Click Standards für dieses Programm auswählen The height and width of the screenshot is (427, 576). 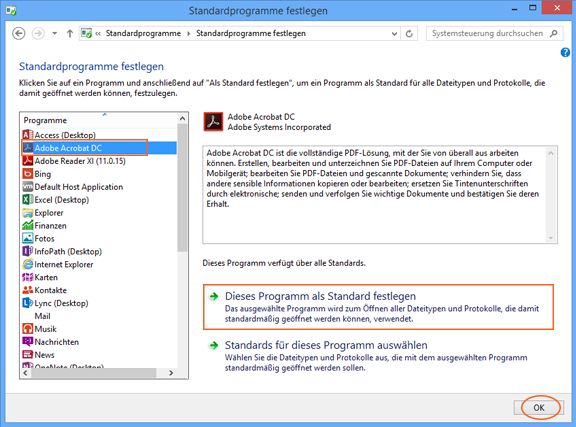[x=378, y=355]
